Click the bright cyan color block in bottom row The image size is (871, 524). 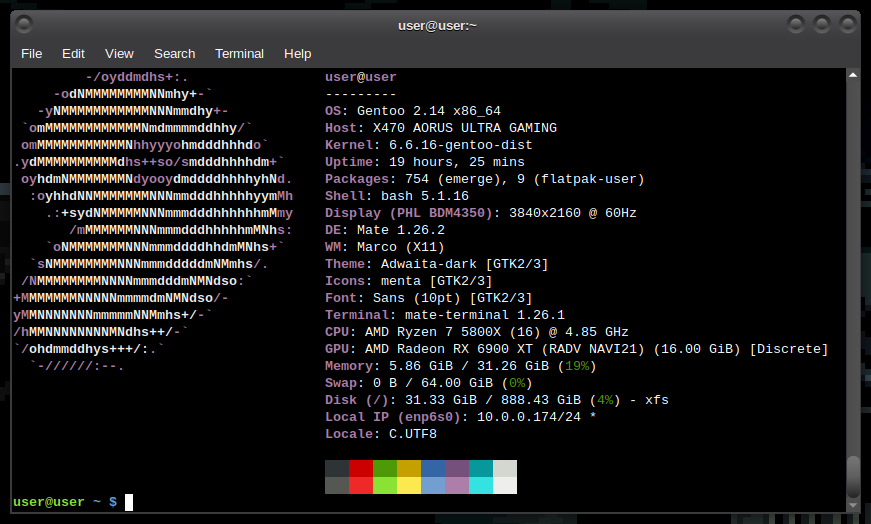coord(480,485)
